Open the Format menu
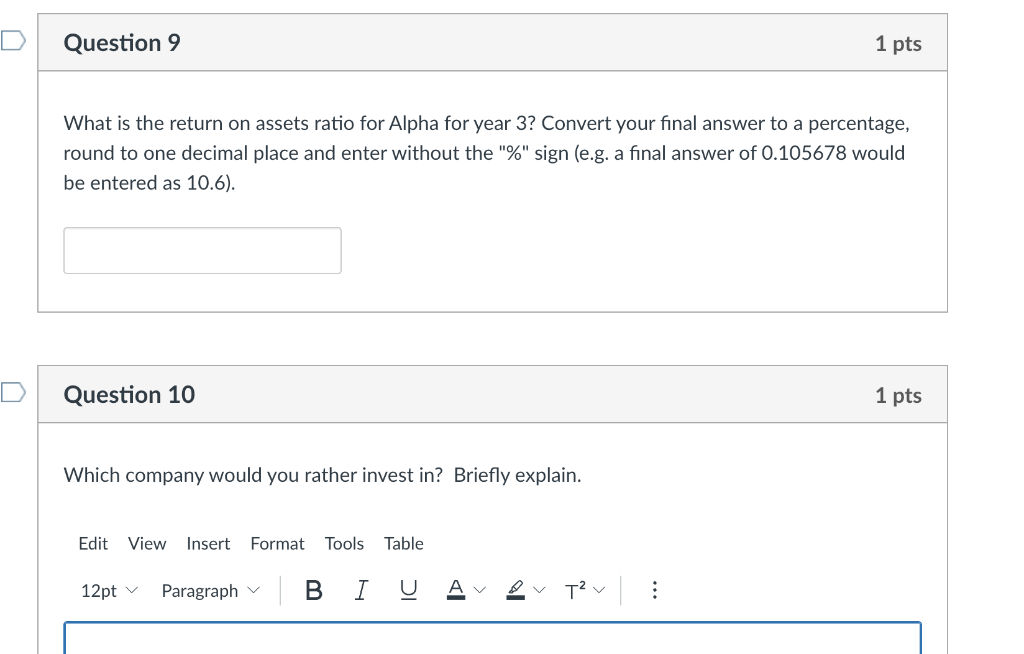Image resolution: width=1024 pixels, height=654 pixels. (277, 543)
